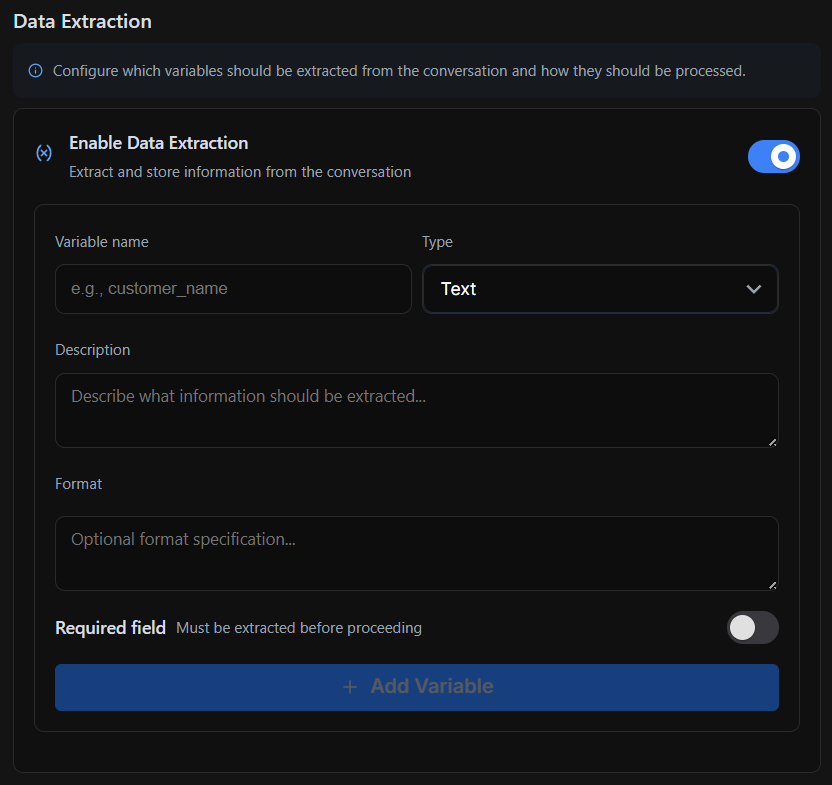Click the chevron arrow in the Type field
Image resolution: width=832 pixels, height=785 pixels.
[754, 289]
